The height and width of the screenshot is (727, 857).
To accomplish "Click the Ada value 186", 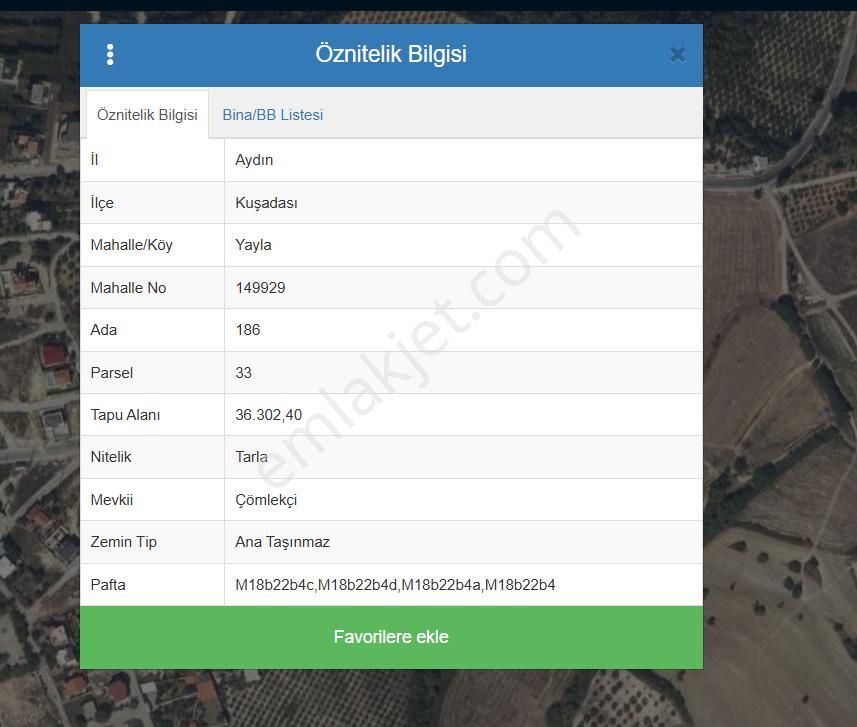I will [x=248, y=330].
